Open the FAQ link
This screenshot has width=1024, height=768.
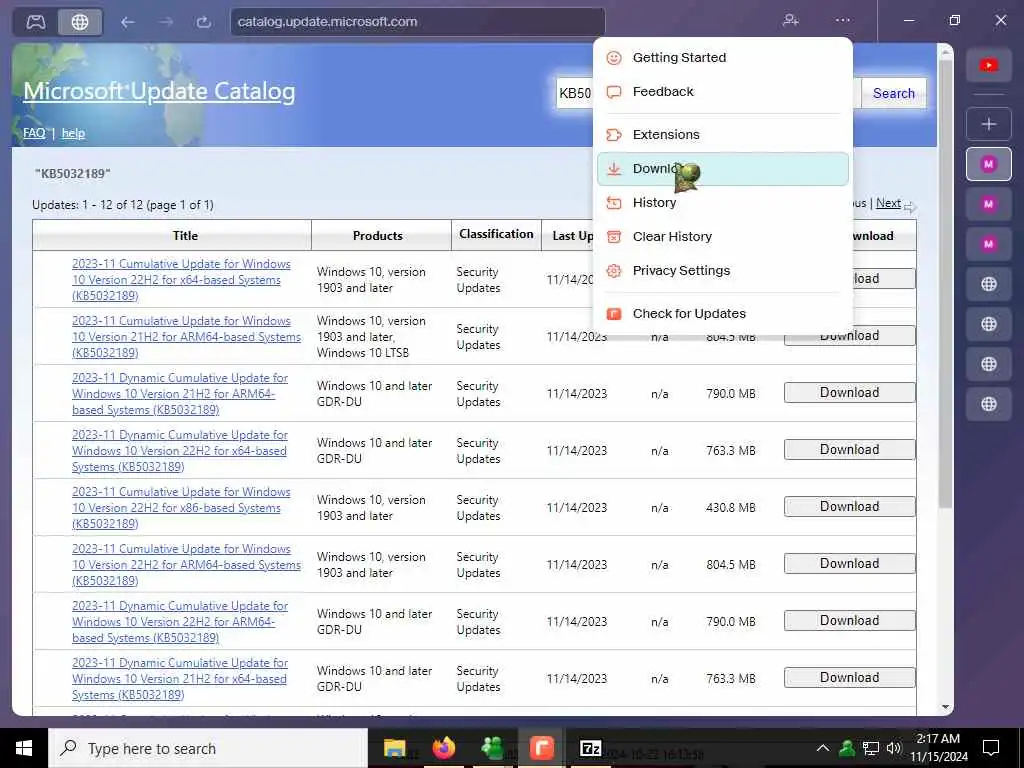34,133
